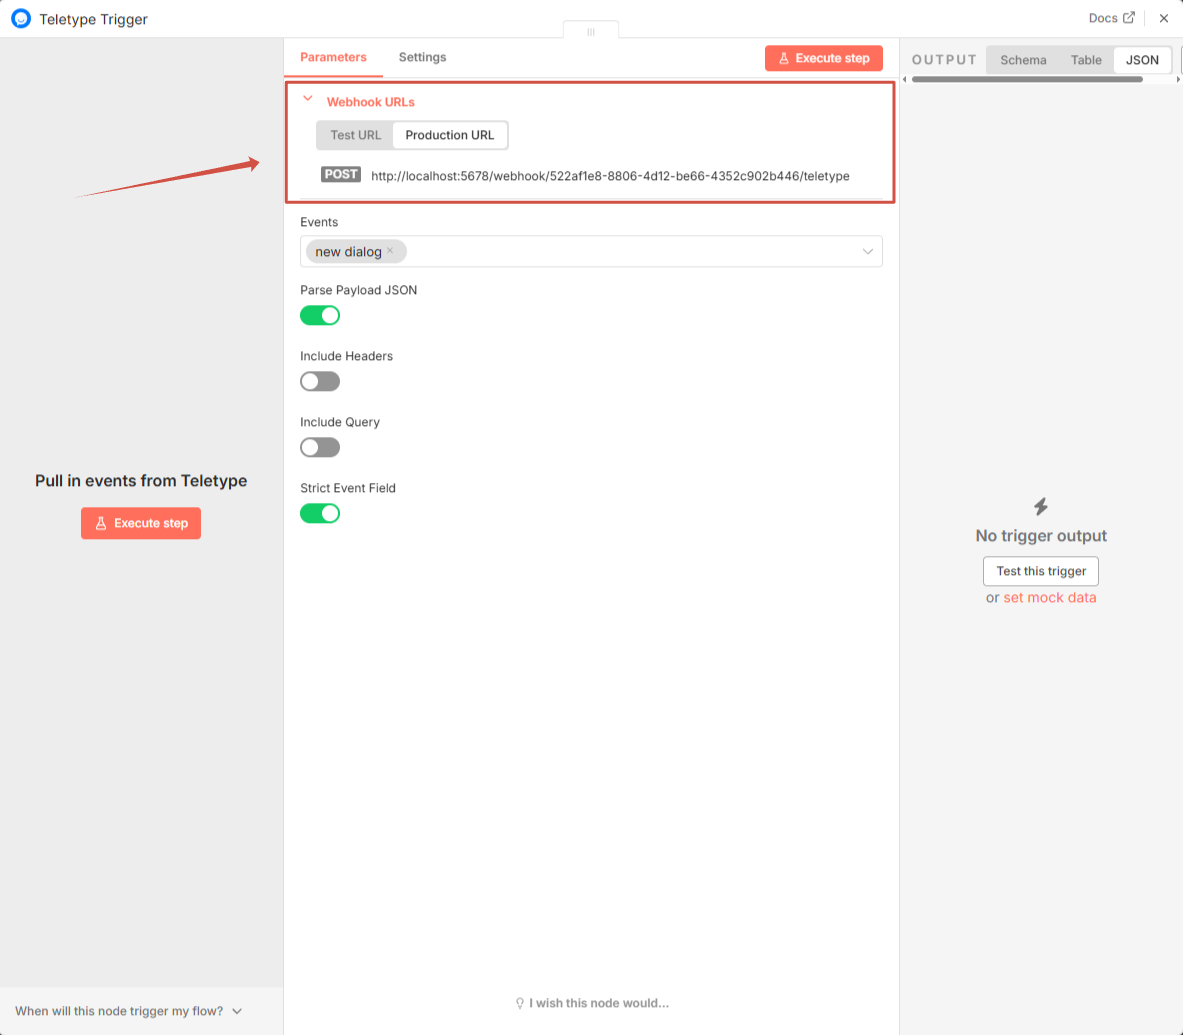Select the Table output view tab
Viewport: 1183px width, 1035px height.
(1086, 60)
